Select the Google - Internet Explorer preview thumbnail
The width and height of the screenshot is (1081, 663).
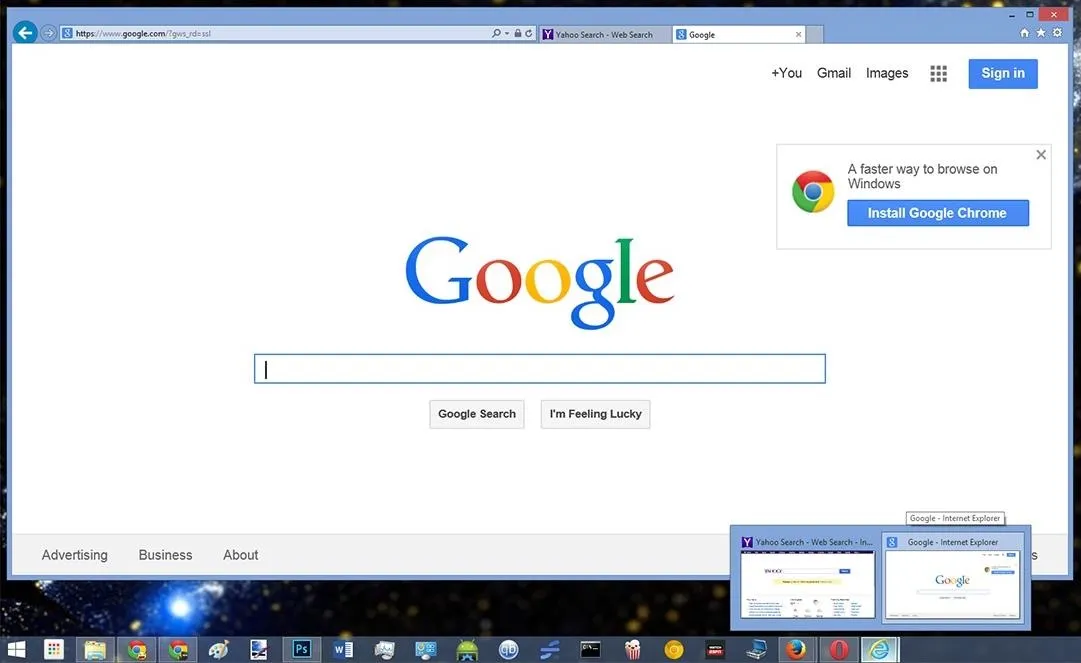pos(952,578)
